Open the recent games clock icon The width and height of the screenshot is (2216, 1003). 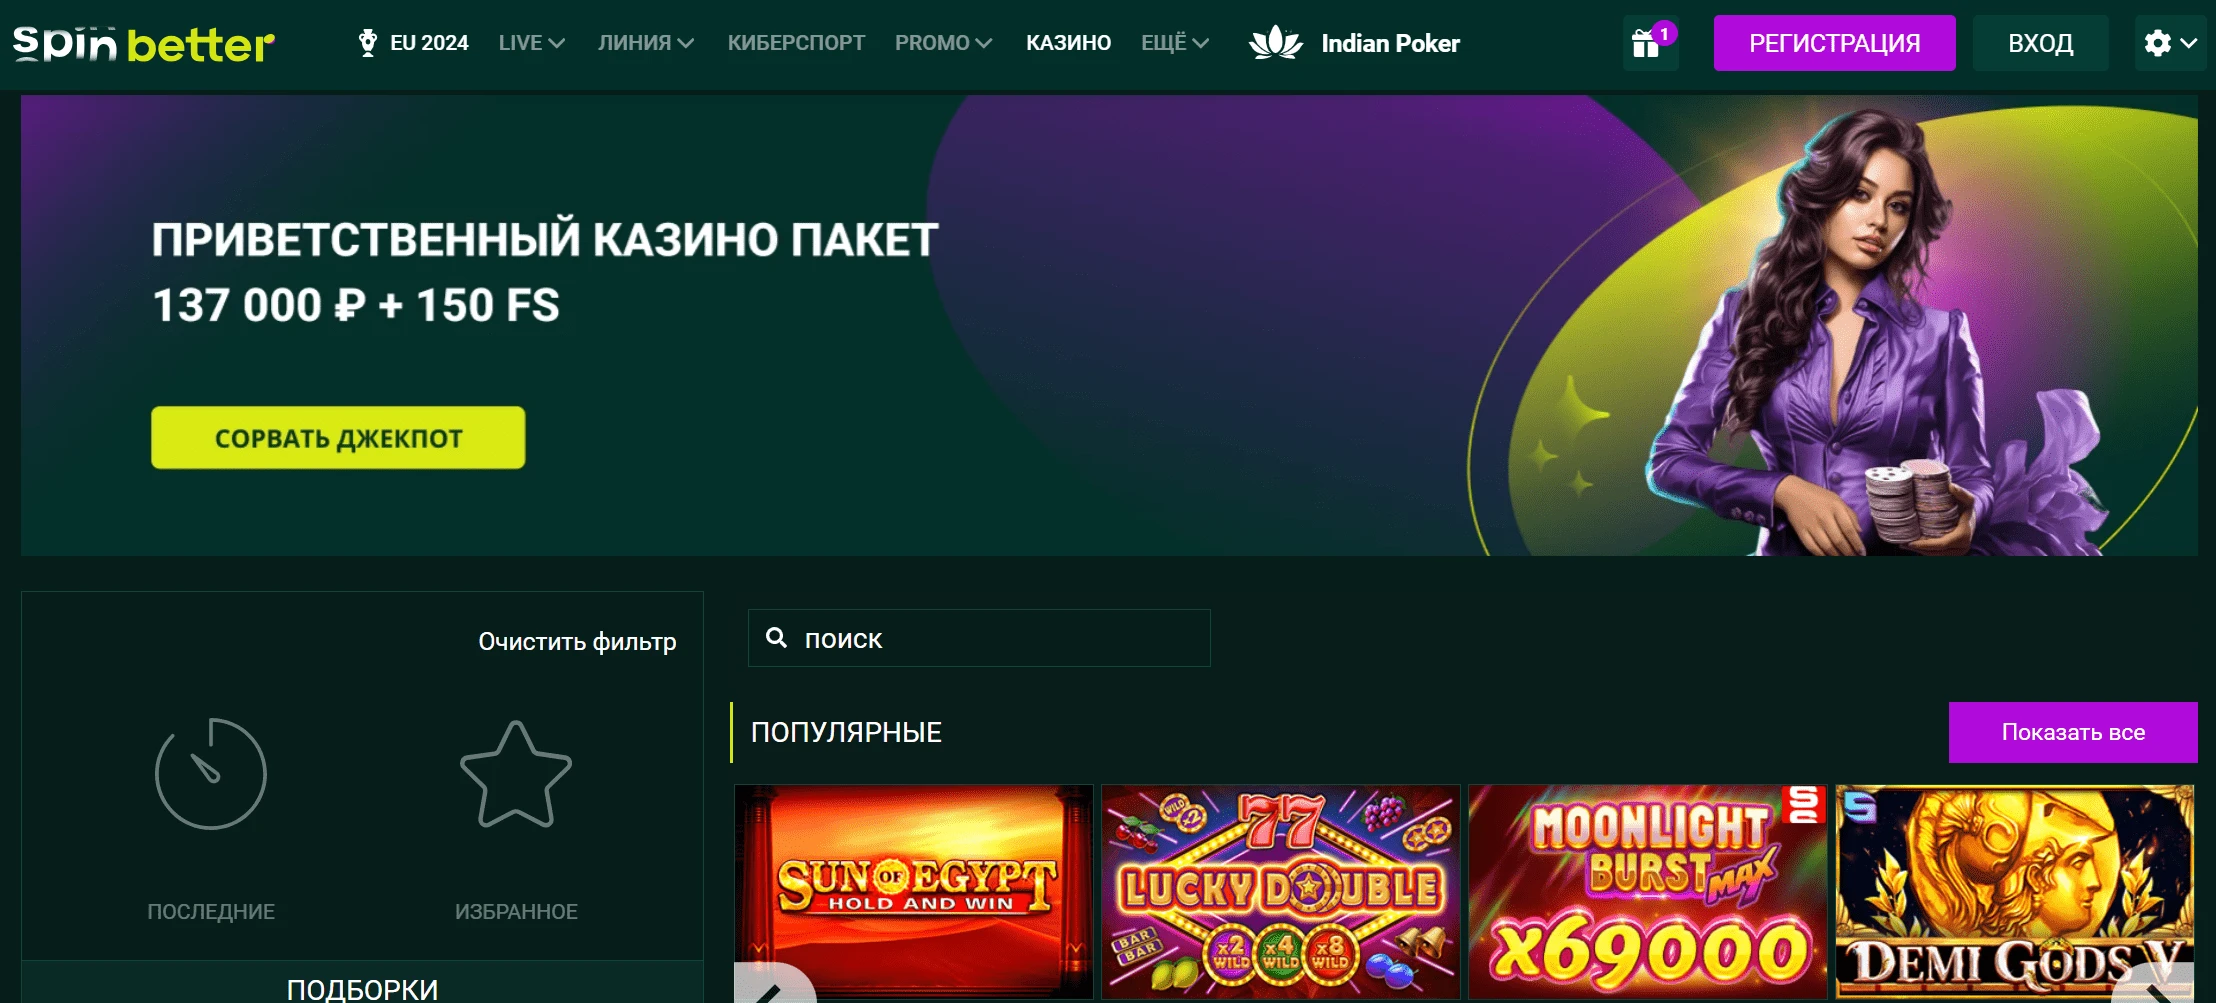coord(211,773)
